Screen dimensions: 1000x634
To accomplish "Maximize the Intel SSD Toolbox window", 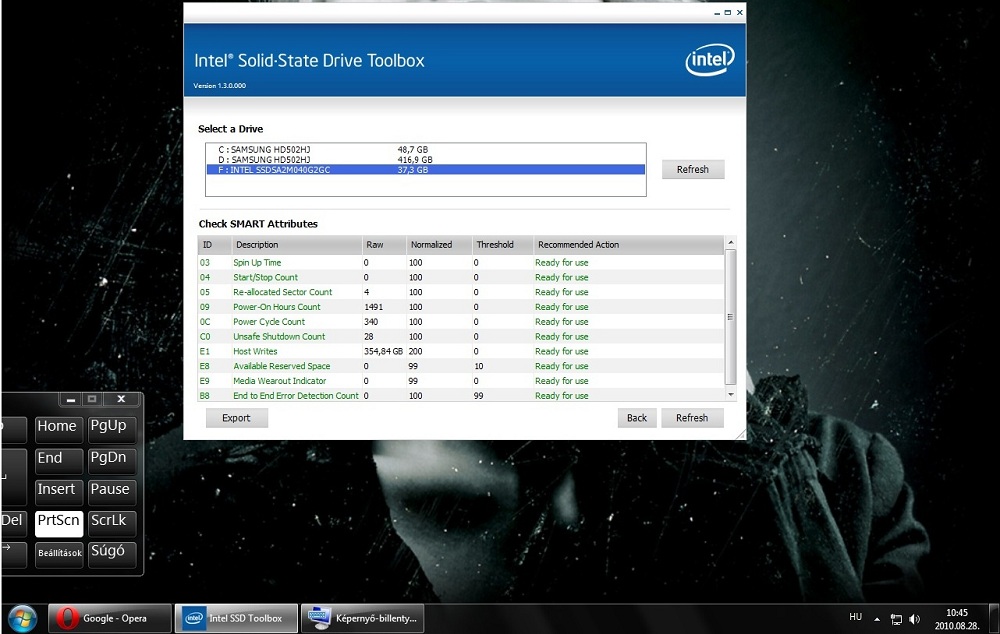I will pos(728,12).
